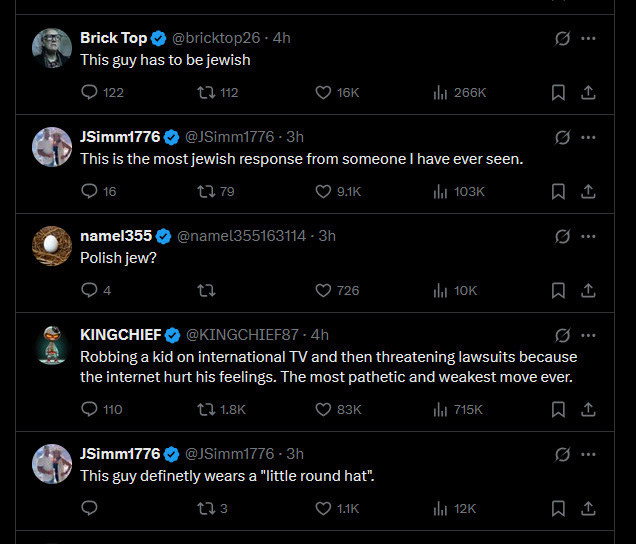636x544 pixels.
Task: Open the 4h timestamp on KINGCHIEF's post
Action: (x=319, y=335)
